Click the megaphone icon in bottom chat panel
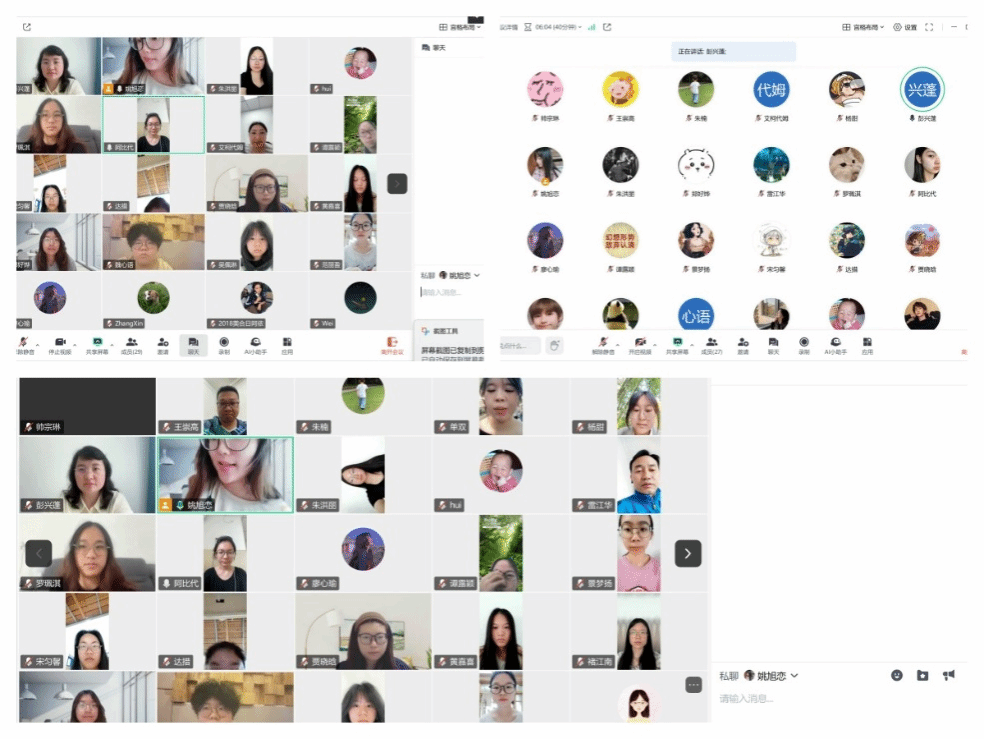984x739 pixels. (948, 676)
